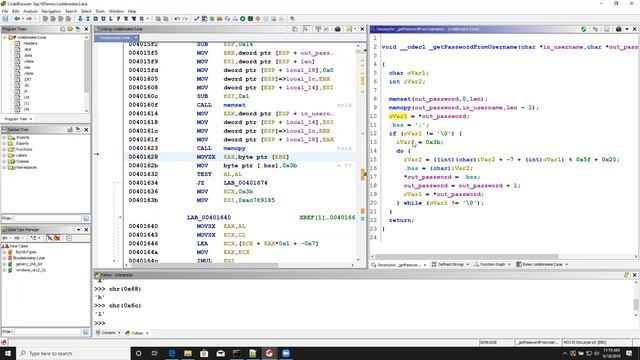
Task: Expand the Classes folder in Symbol Tree
Action: pos(4,161)
